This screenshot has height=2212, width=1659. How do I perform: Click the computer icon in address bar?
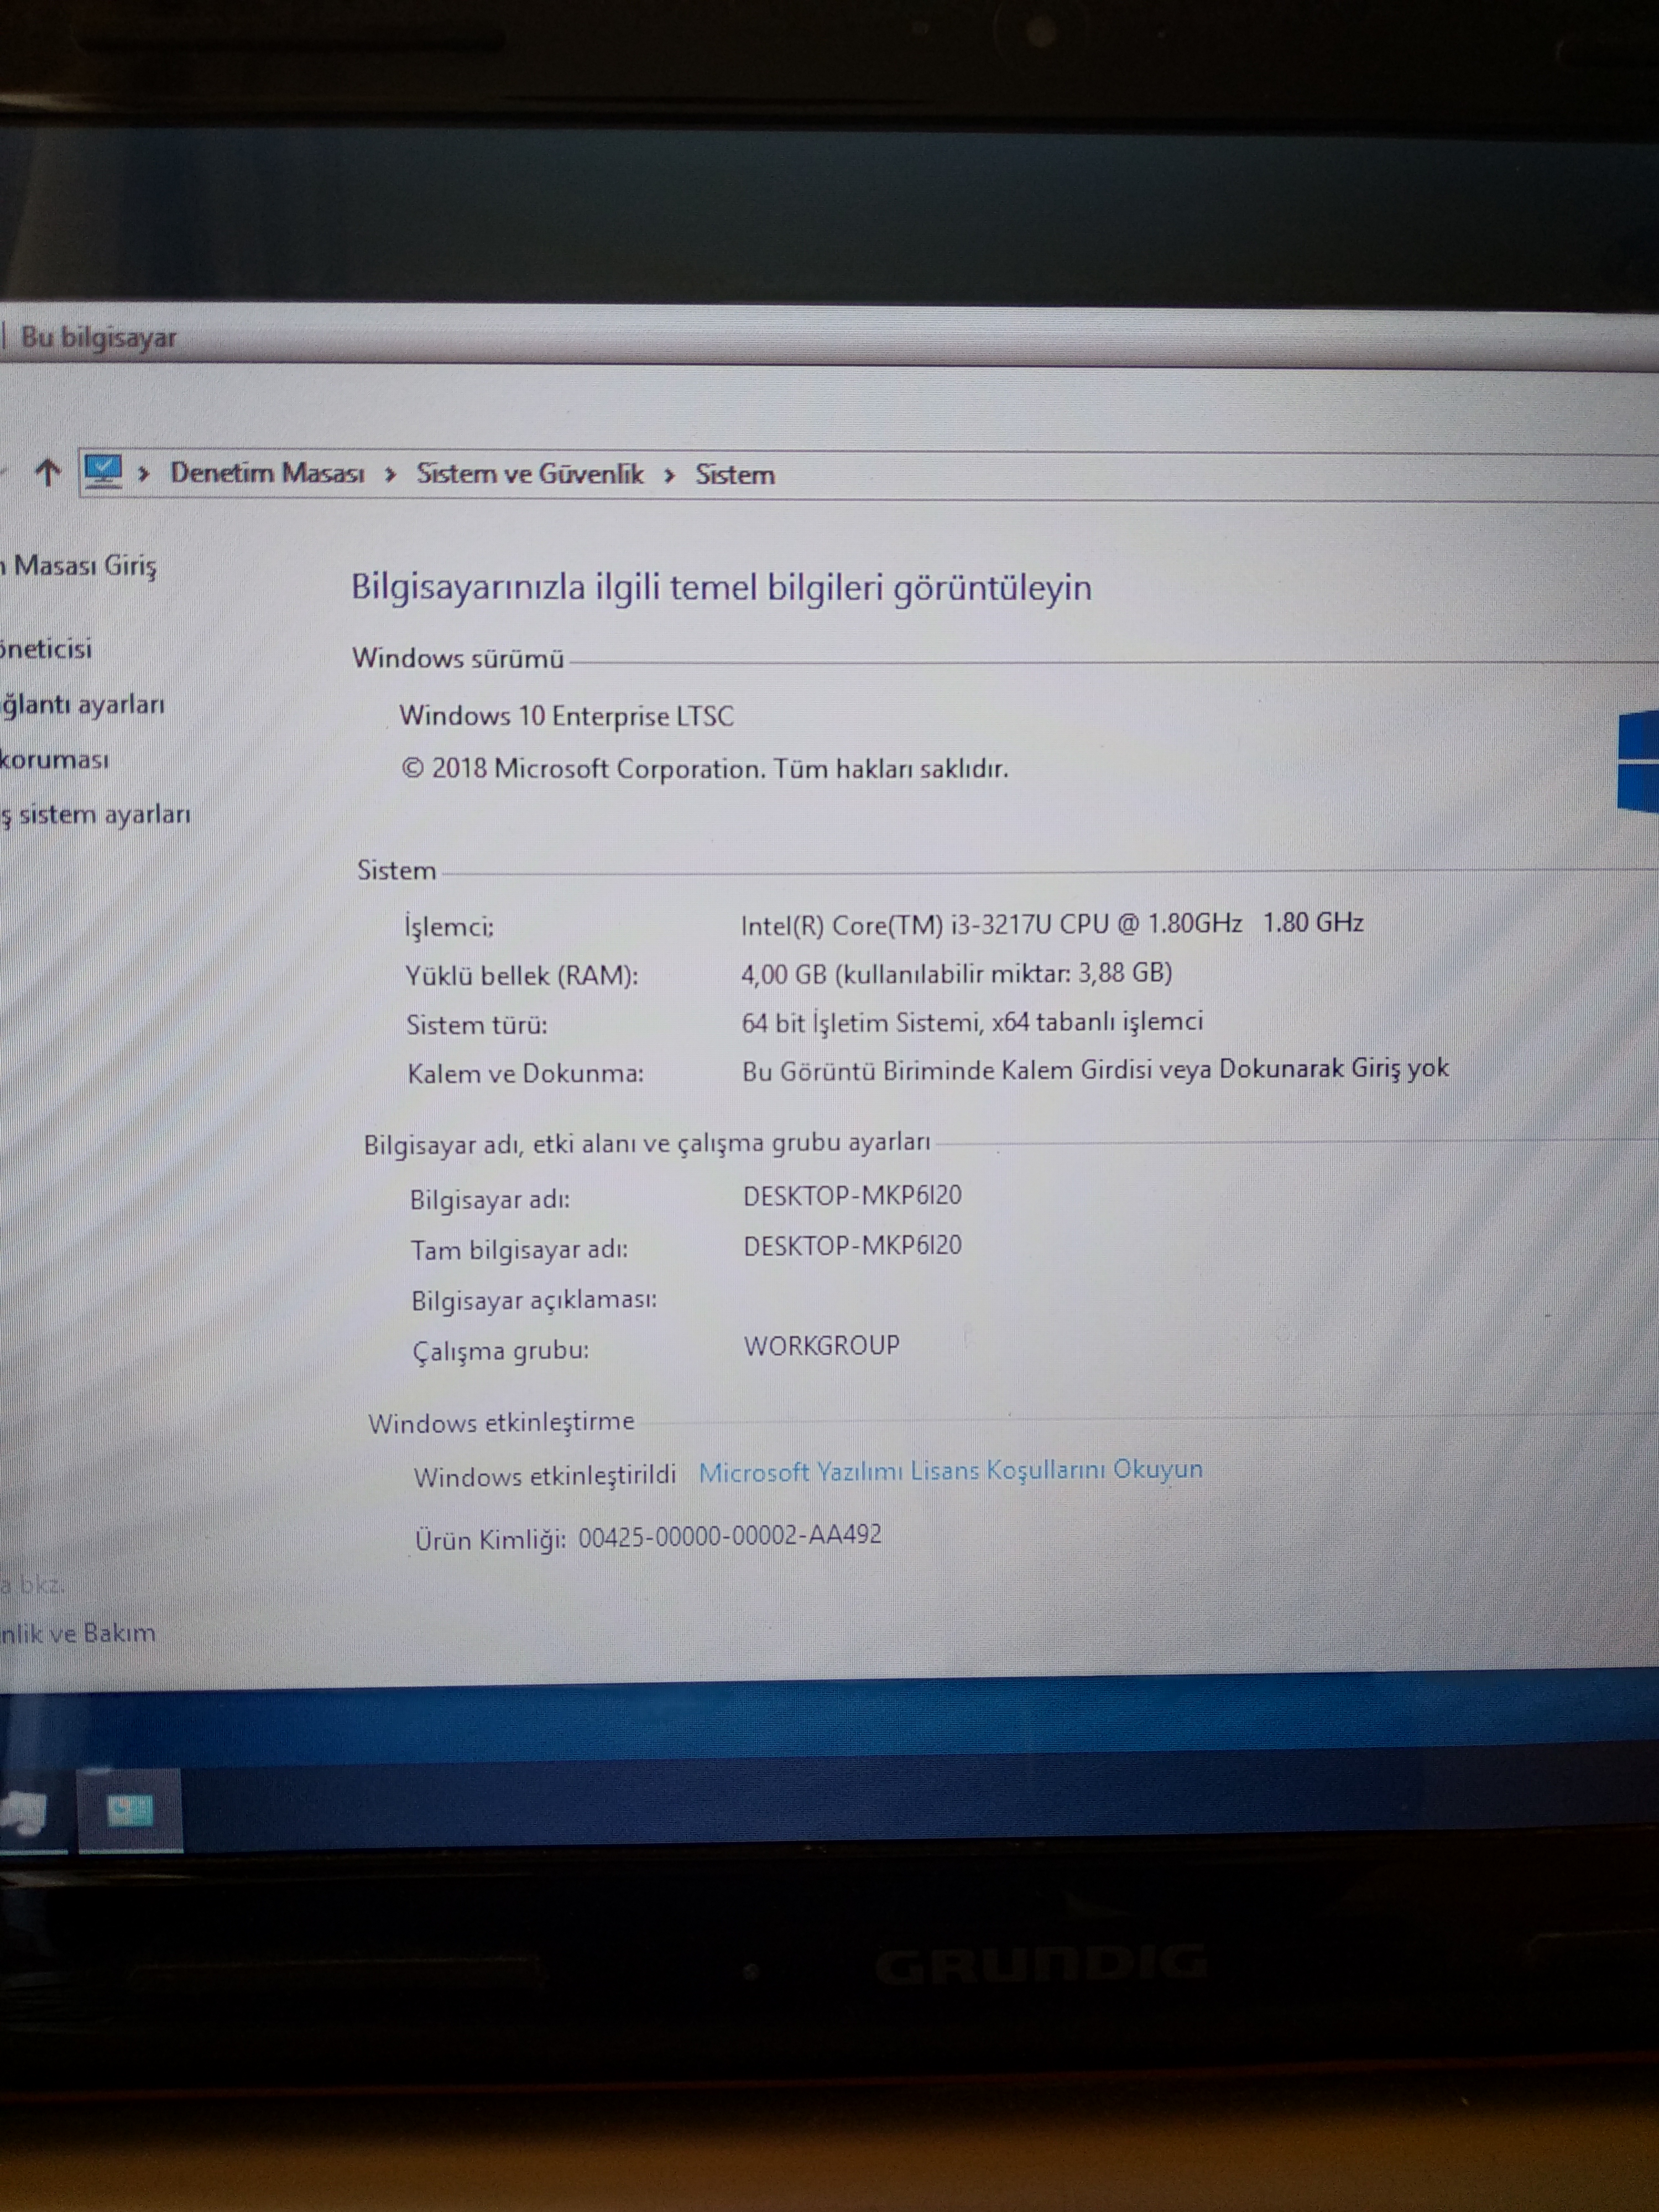(x=102, y=470)
